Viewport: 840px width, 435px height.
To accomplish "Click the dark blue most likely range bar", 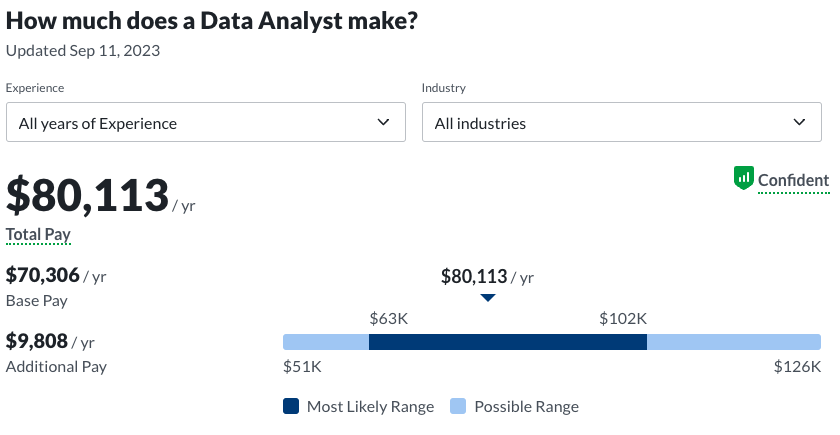I will (508, 342).
